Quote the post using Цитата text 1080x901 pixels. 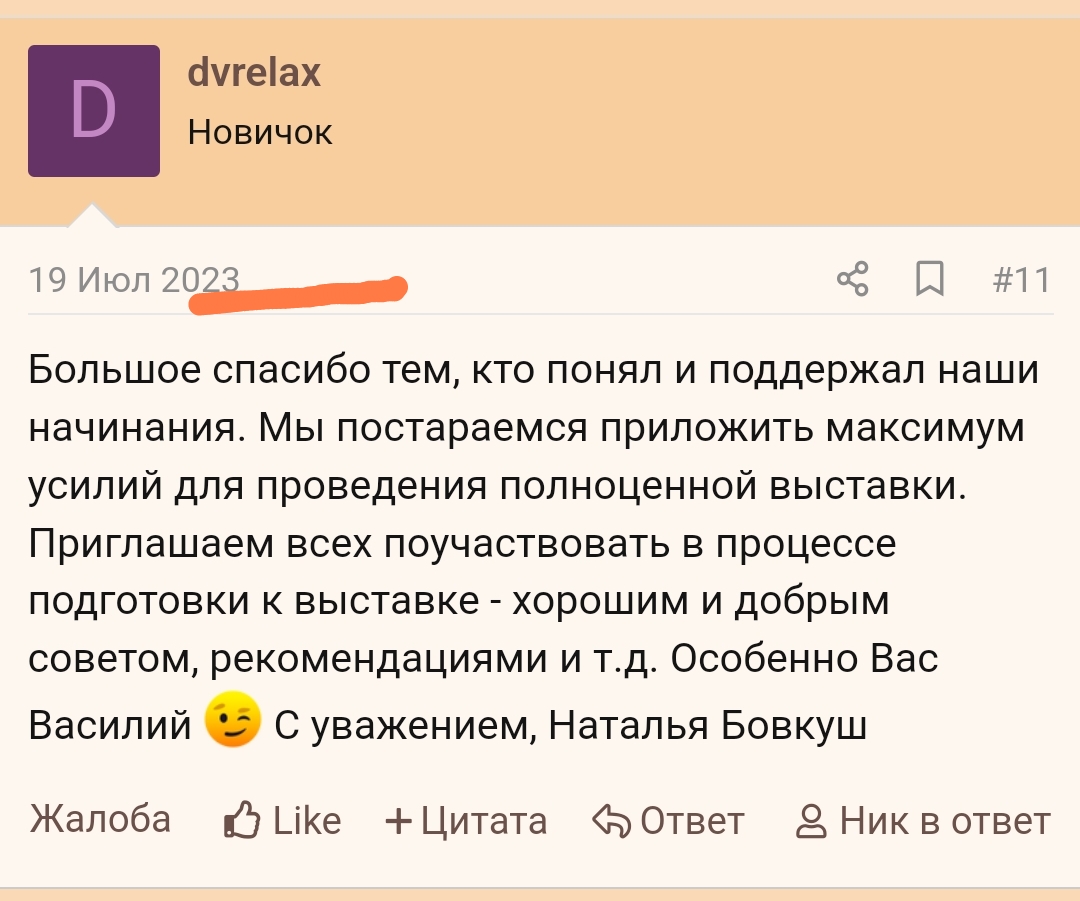pos(484,821)
